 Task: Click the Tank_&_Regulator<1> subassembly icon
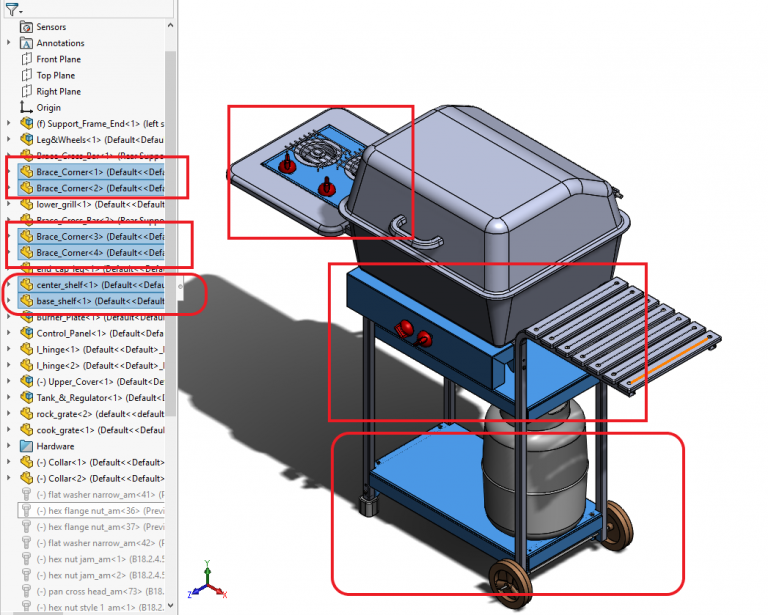27,397
